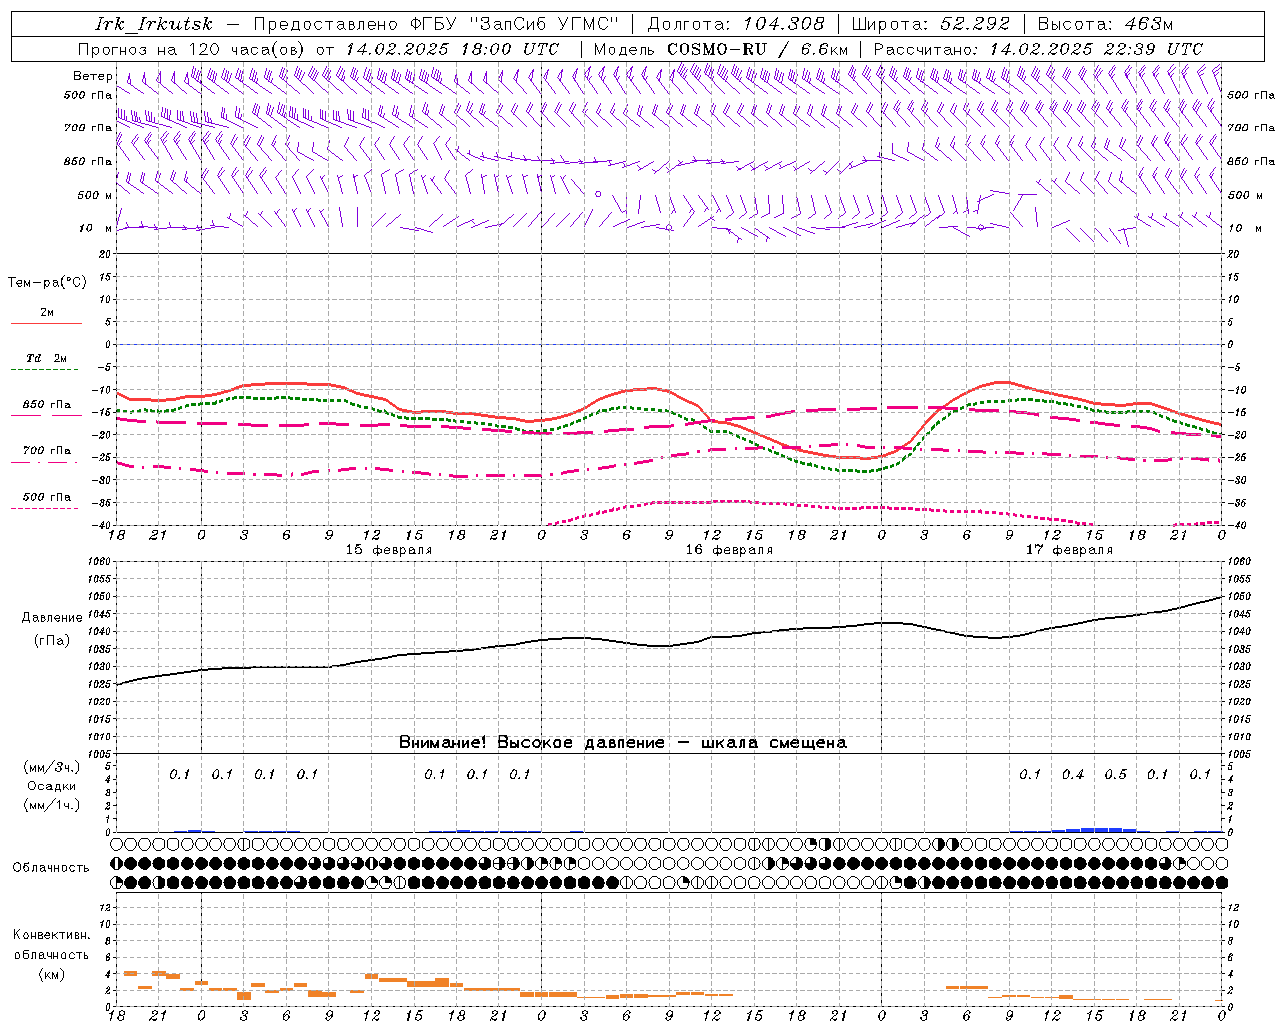Click the precipitation value "0.5"

pos(1115,774)
